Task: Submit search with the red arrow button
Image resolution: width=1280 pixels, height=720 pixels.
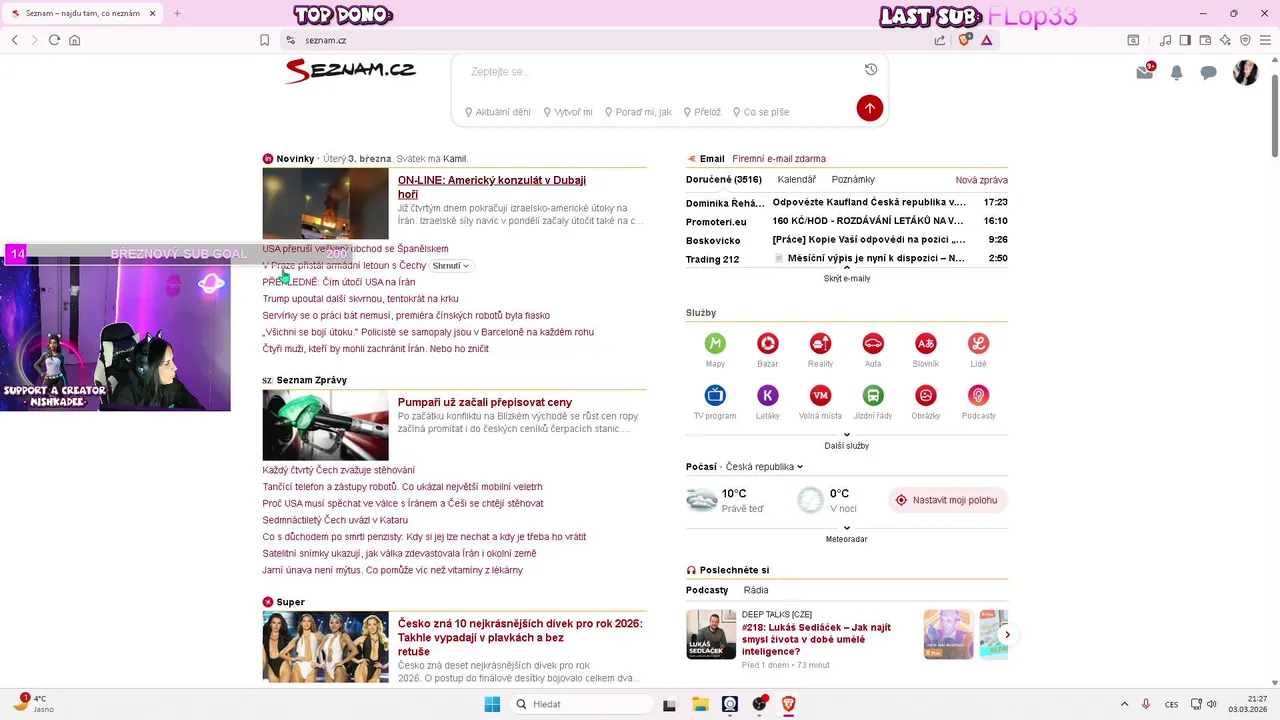Action: pyautogui.click(x=870, y=108)
